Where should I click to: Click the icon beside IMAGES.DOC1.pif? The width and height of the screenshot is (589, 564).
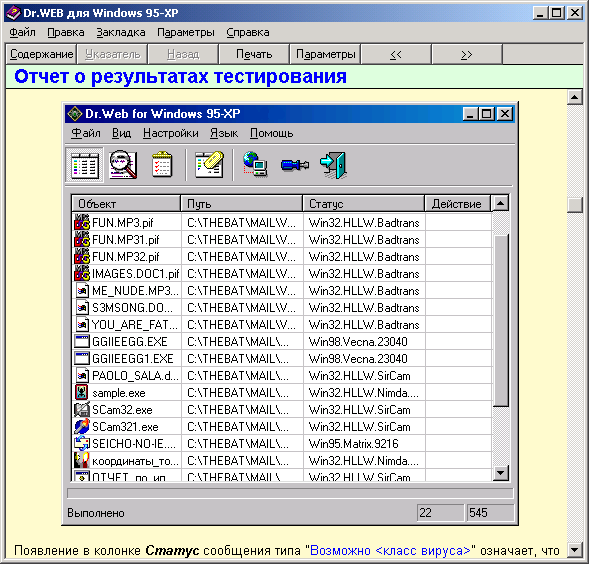pyautogui.click(x=82, y=273)
